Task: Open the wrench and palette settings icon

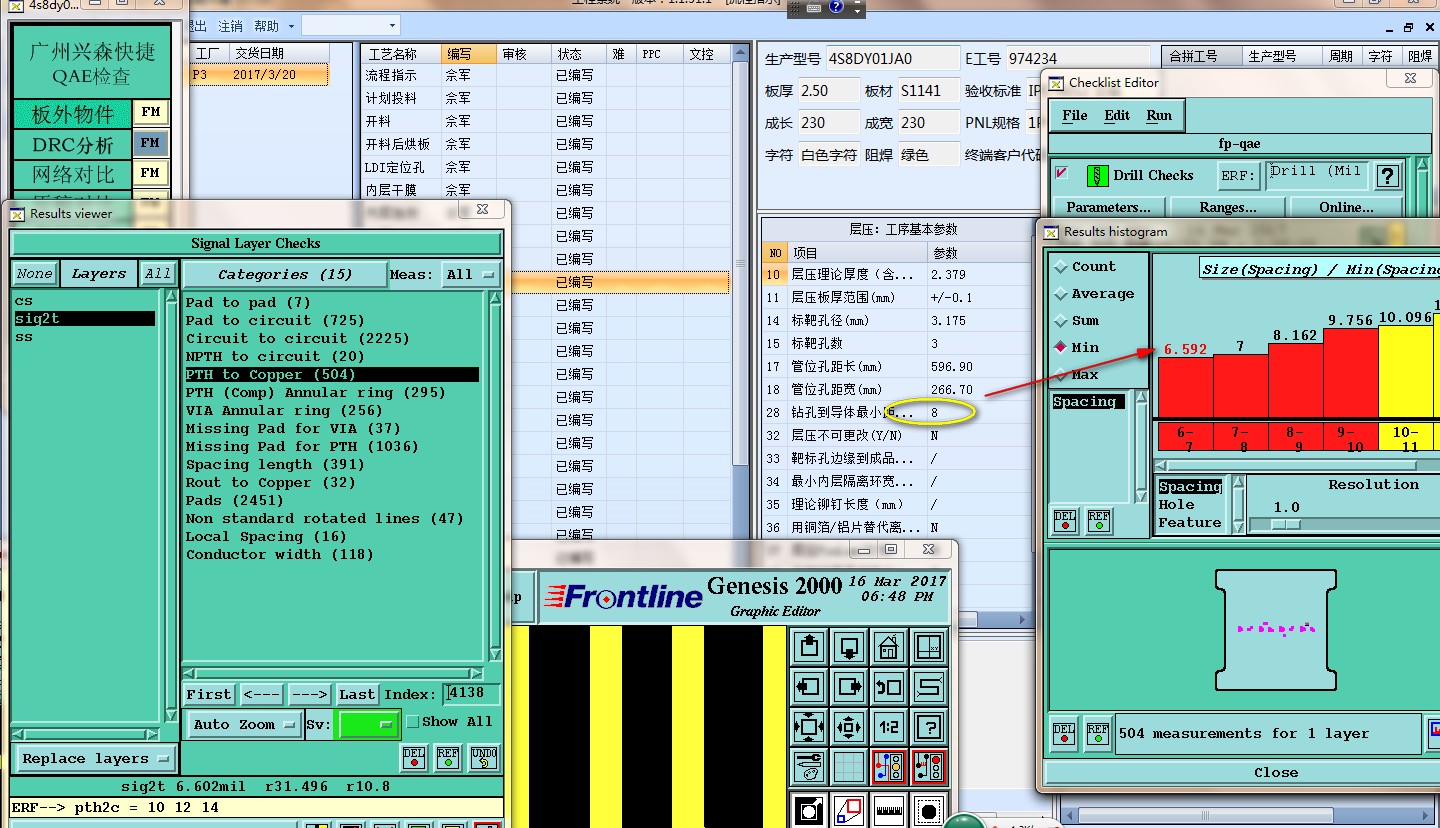Action: click(808, 767)
